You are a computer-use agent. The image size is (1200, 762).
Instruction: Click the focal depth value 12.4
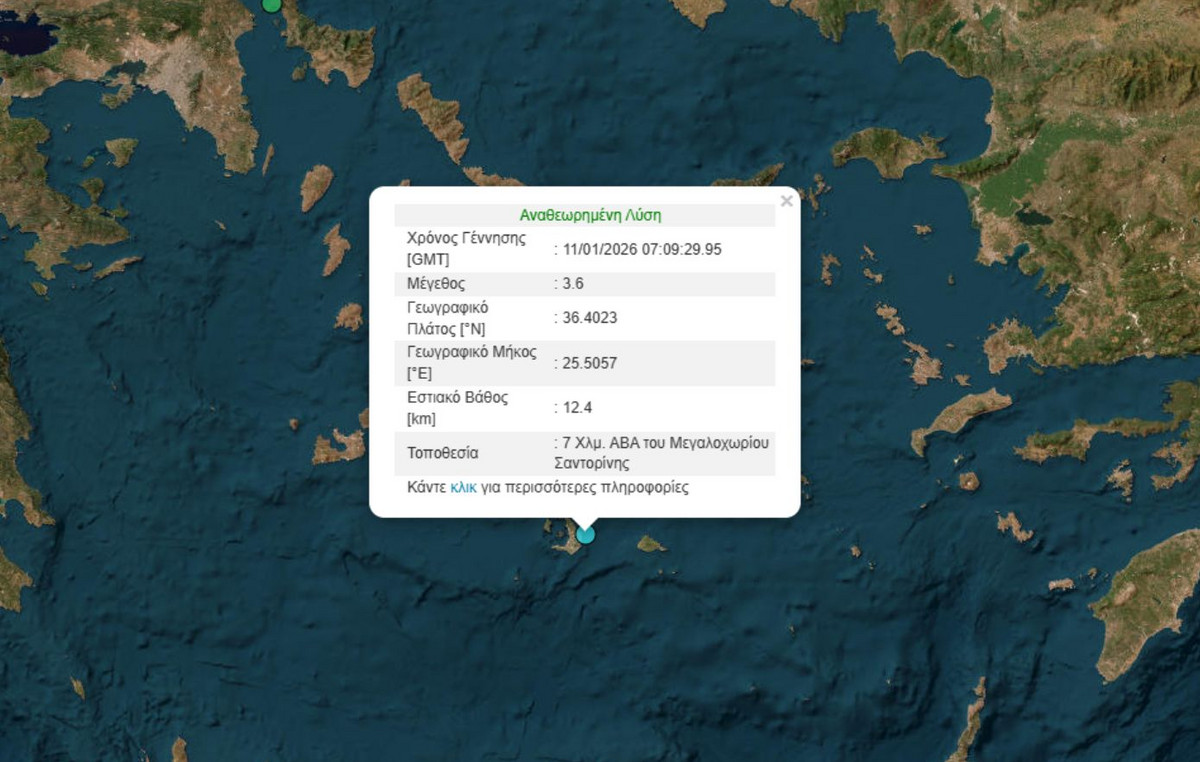click(578, 407)
